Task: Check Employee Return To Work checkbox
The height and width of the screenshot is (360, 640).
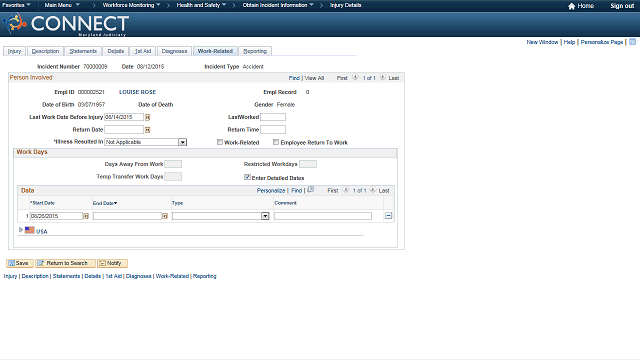Action: coord(276,142)
